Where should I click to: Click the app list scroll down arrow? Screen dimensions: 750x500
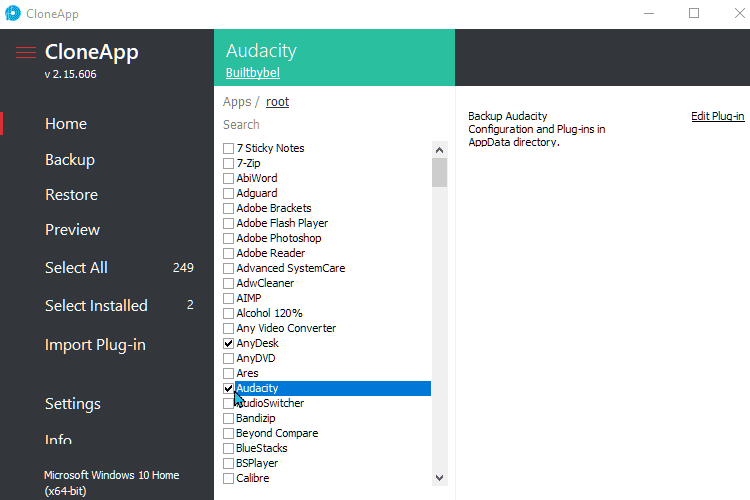(440, 478)
